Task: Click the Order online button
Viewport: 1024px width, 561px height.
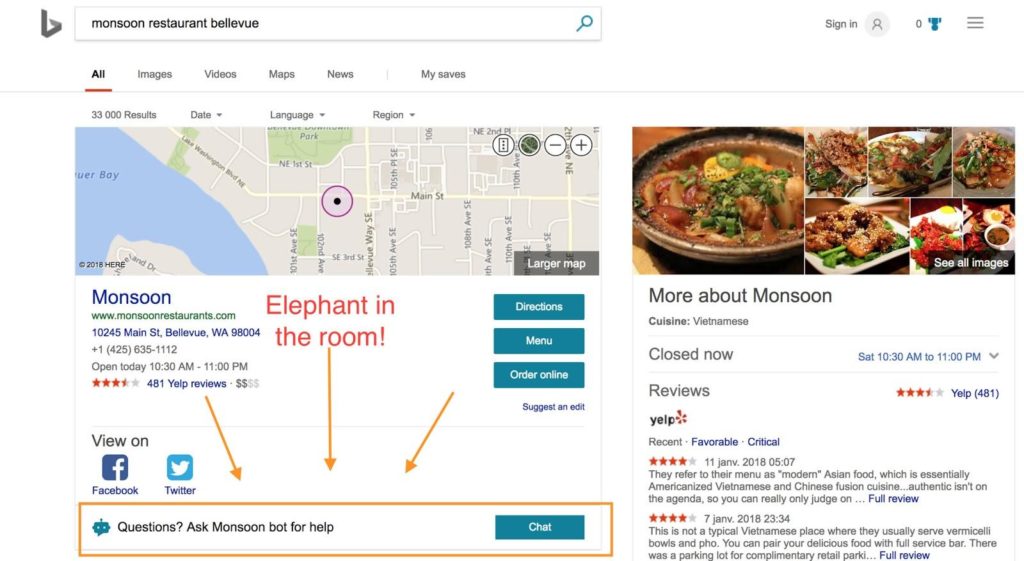Action: click(539, 375)
